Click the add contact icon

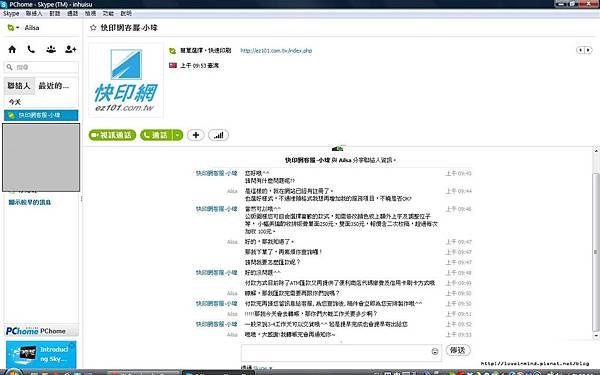(70, 49)
